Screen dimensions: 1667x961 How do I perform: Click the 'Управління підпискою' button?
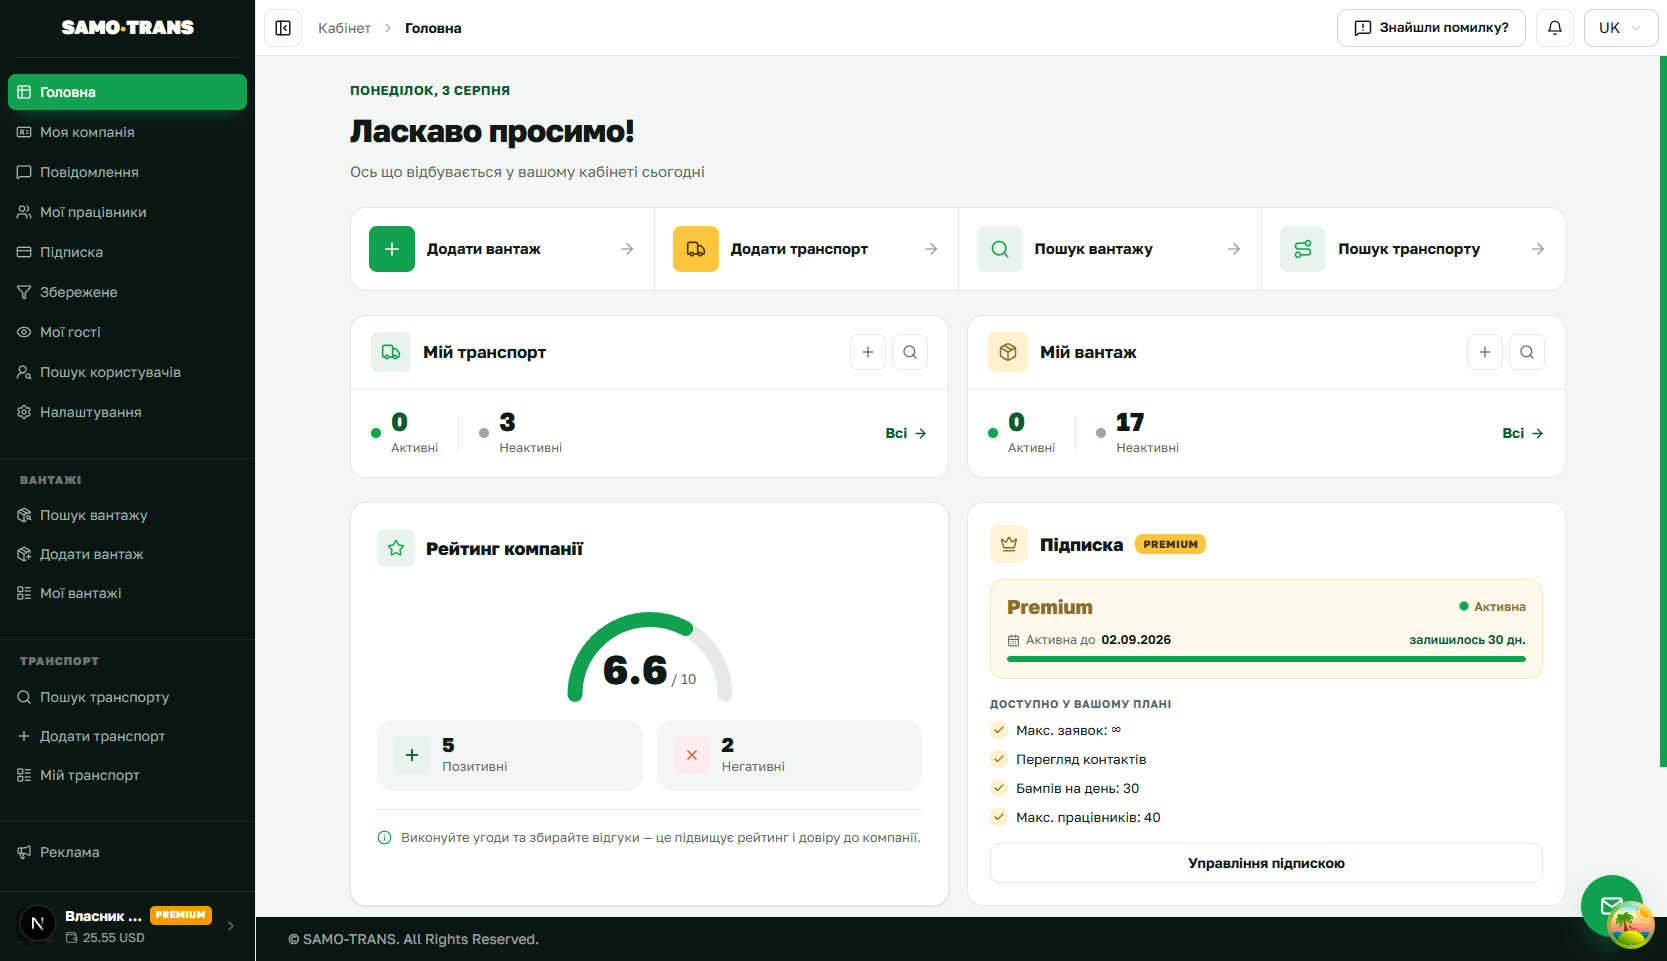1266,863
